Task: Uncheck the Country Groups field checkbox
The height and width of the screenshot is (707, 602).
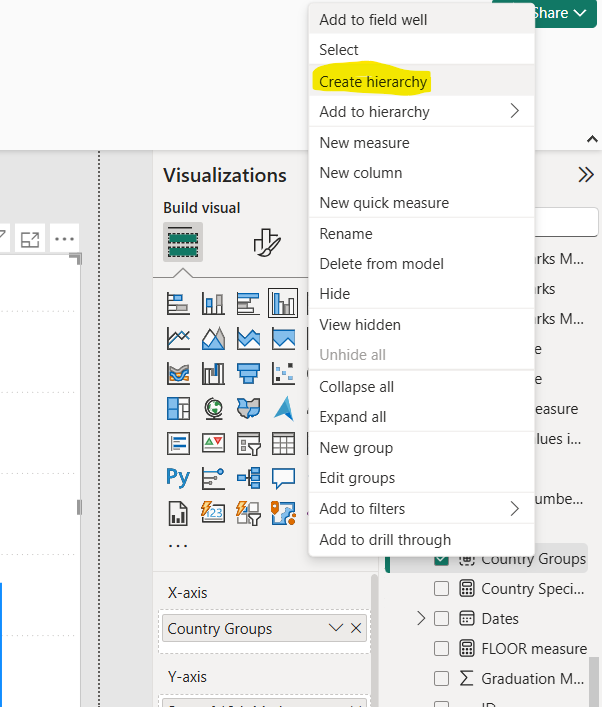Action: tap(441, 559)
